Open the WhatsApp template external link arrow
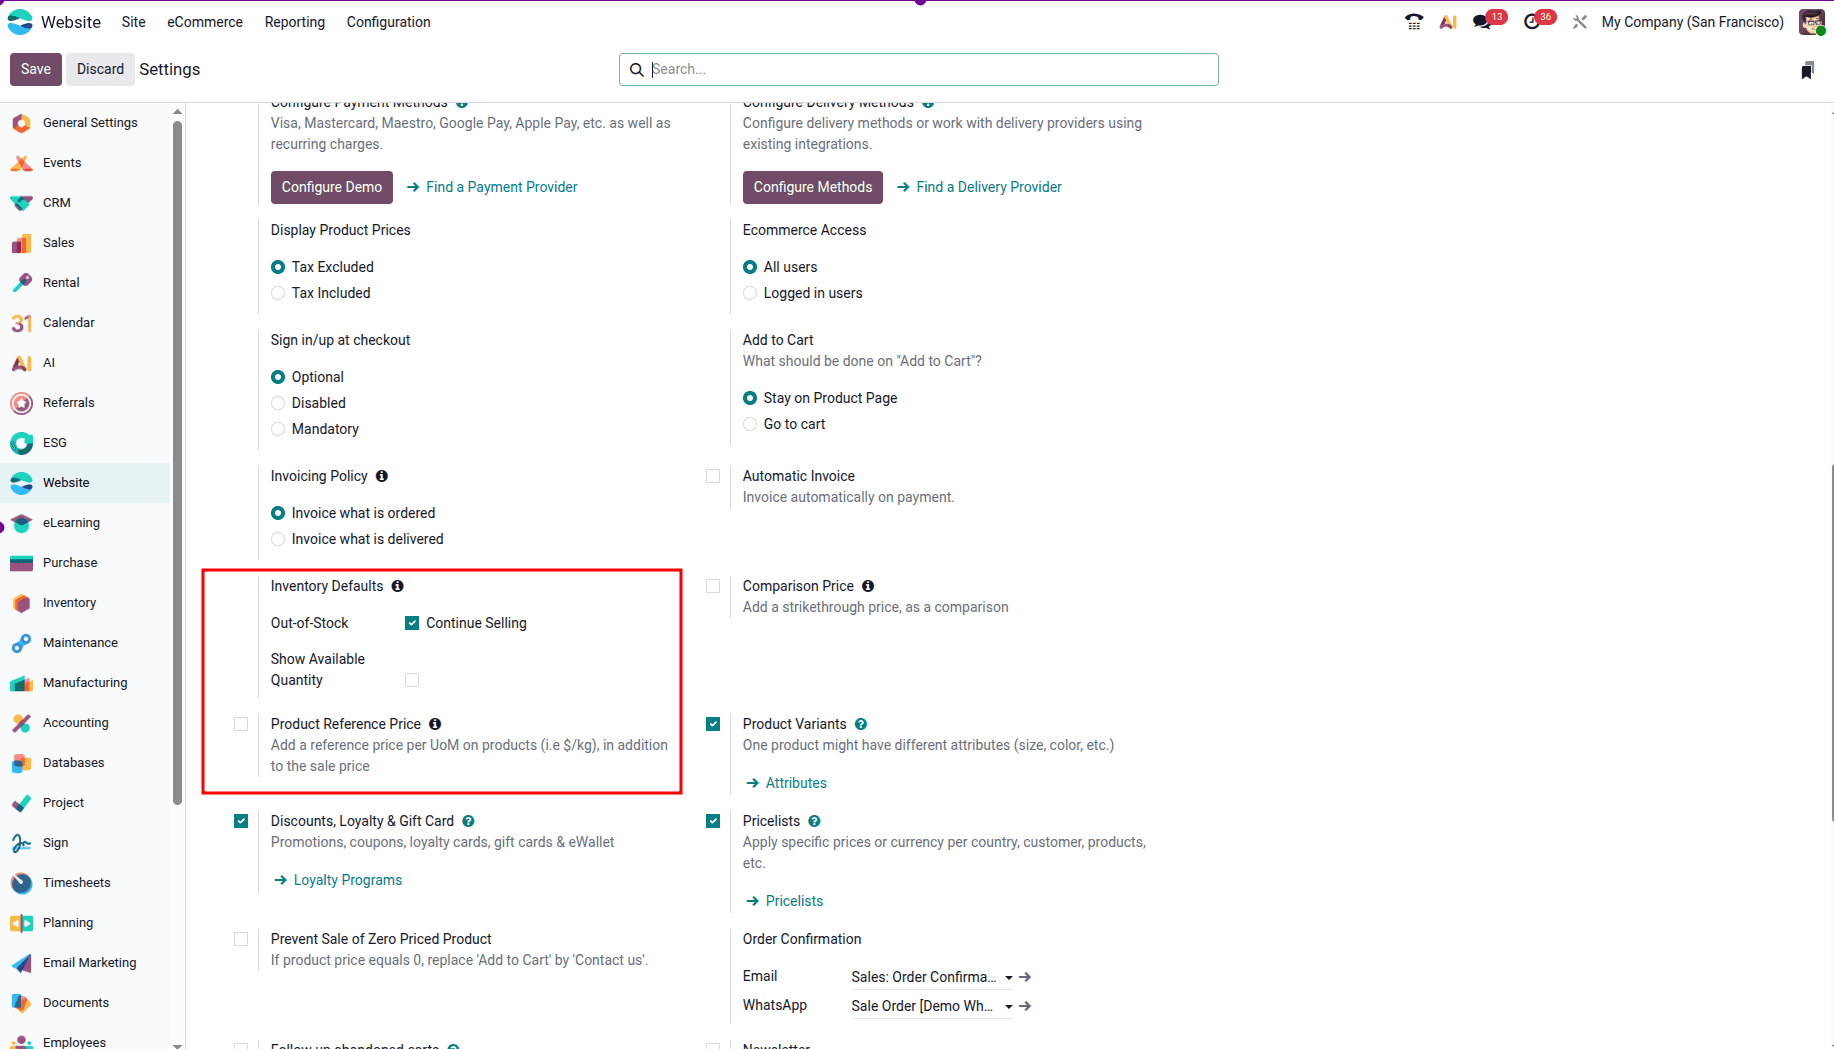This screenshot has height=1049, width=1834. [1025, 1006]
